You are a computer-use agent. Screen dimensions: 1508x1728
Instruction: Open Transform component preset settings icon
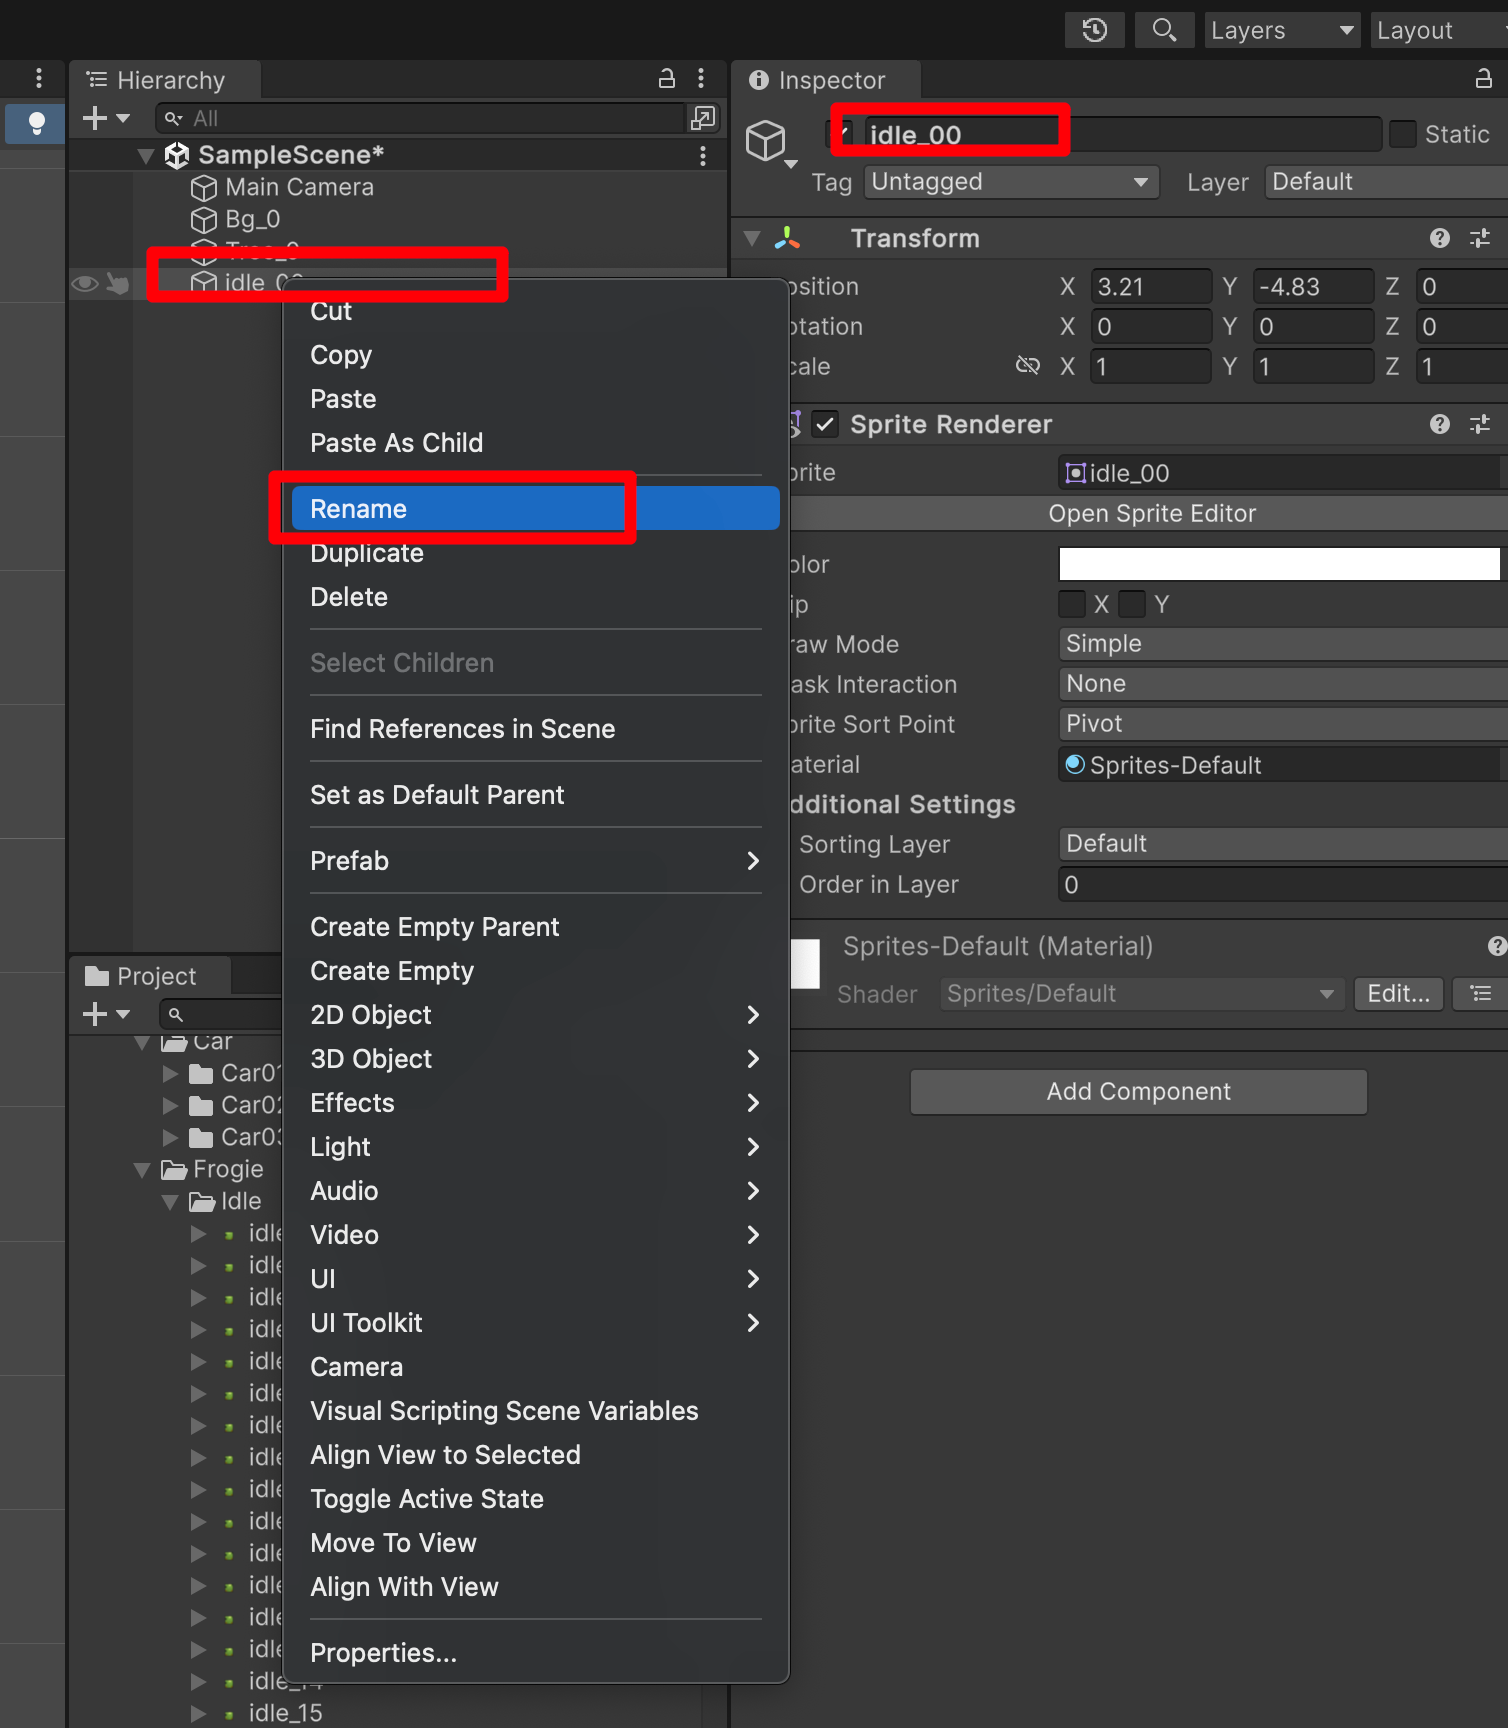pyautogui.click(x=1480, y=238)
